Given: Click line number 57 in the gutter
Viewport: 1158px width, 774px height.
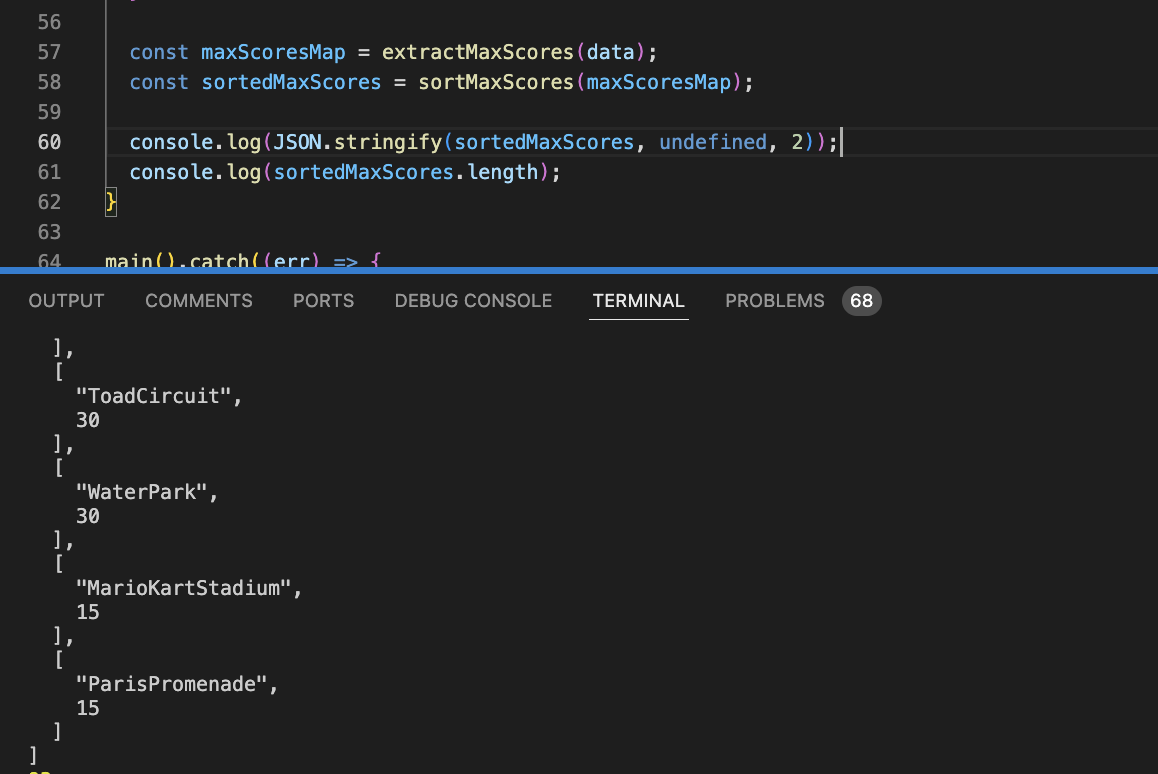Looking at the screenshot, I should (x=49, y=52).
